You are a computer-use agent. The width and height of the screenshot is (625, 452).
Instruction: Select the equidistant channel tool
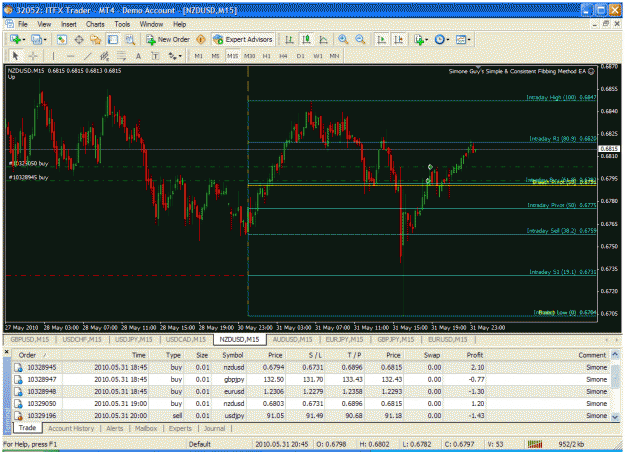[104, 56]
